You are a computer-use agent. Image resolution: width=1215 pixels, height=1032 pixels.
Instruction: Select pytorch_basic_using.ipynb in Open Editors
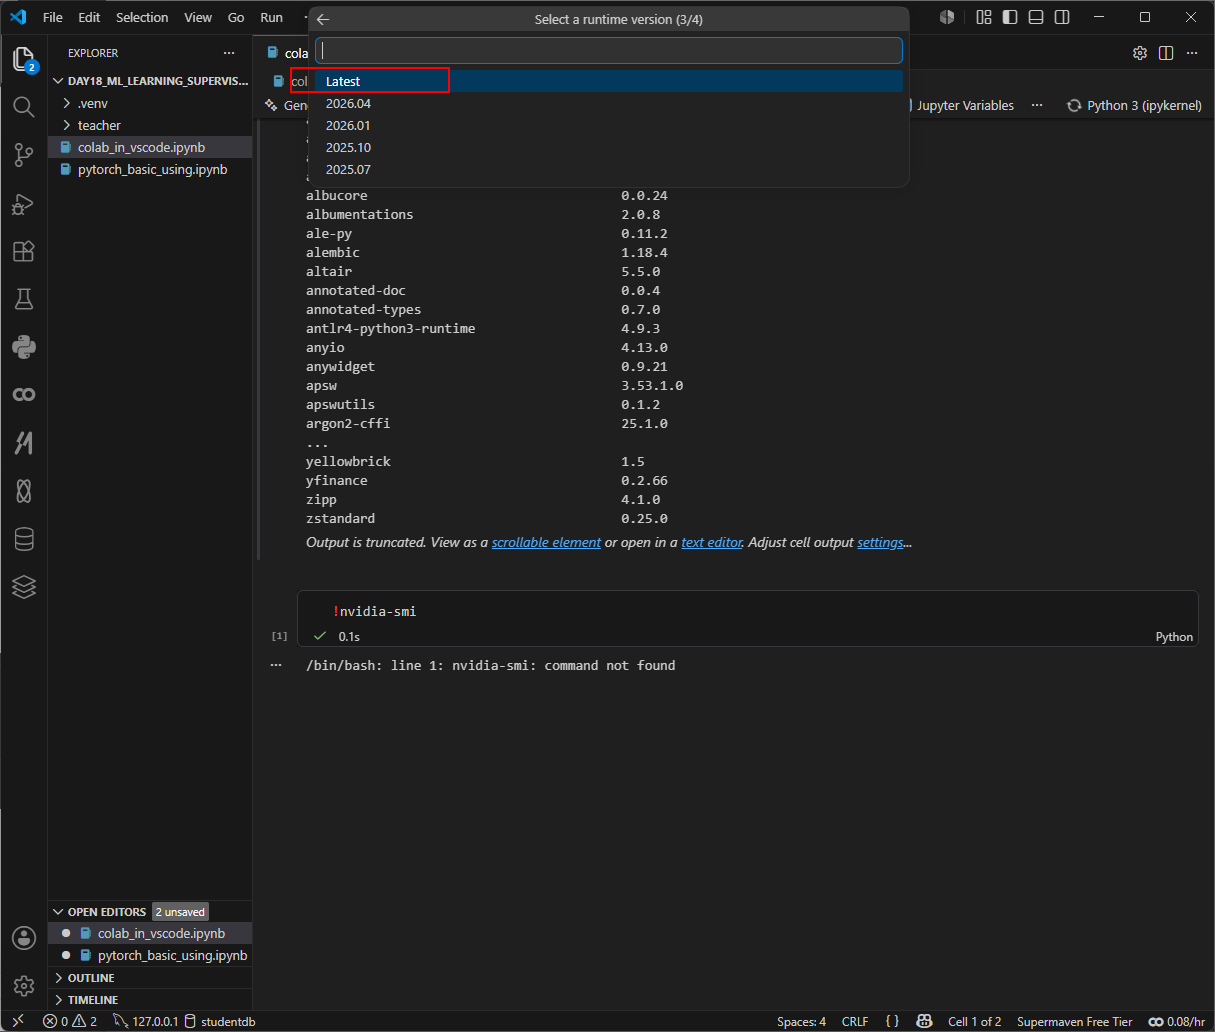pos(150,955)
